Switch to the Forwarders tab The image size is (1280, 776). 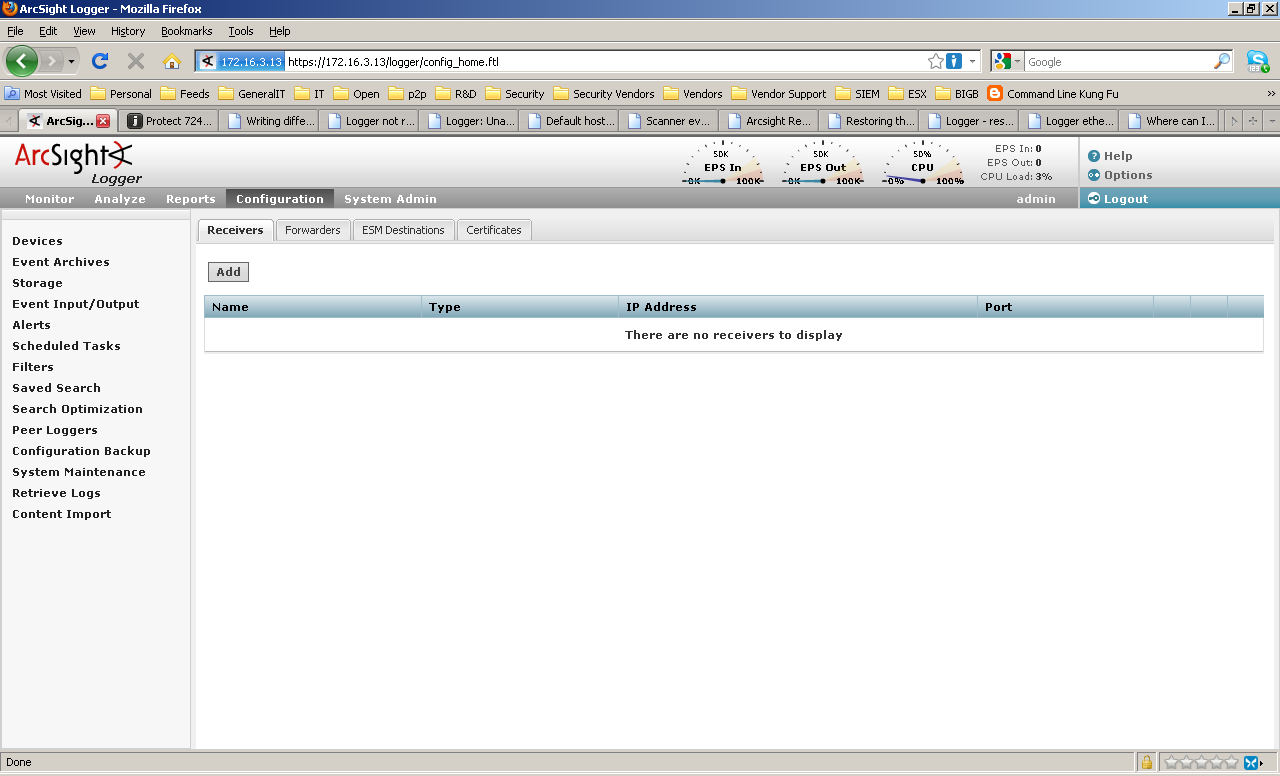tap(313, 230)
